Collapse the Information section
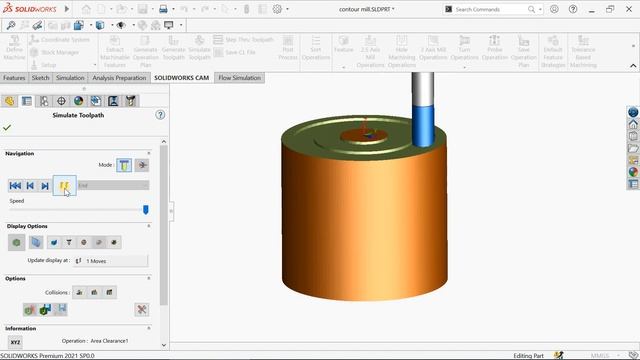 tap(149, 328)
